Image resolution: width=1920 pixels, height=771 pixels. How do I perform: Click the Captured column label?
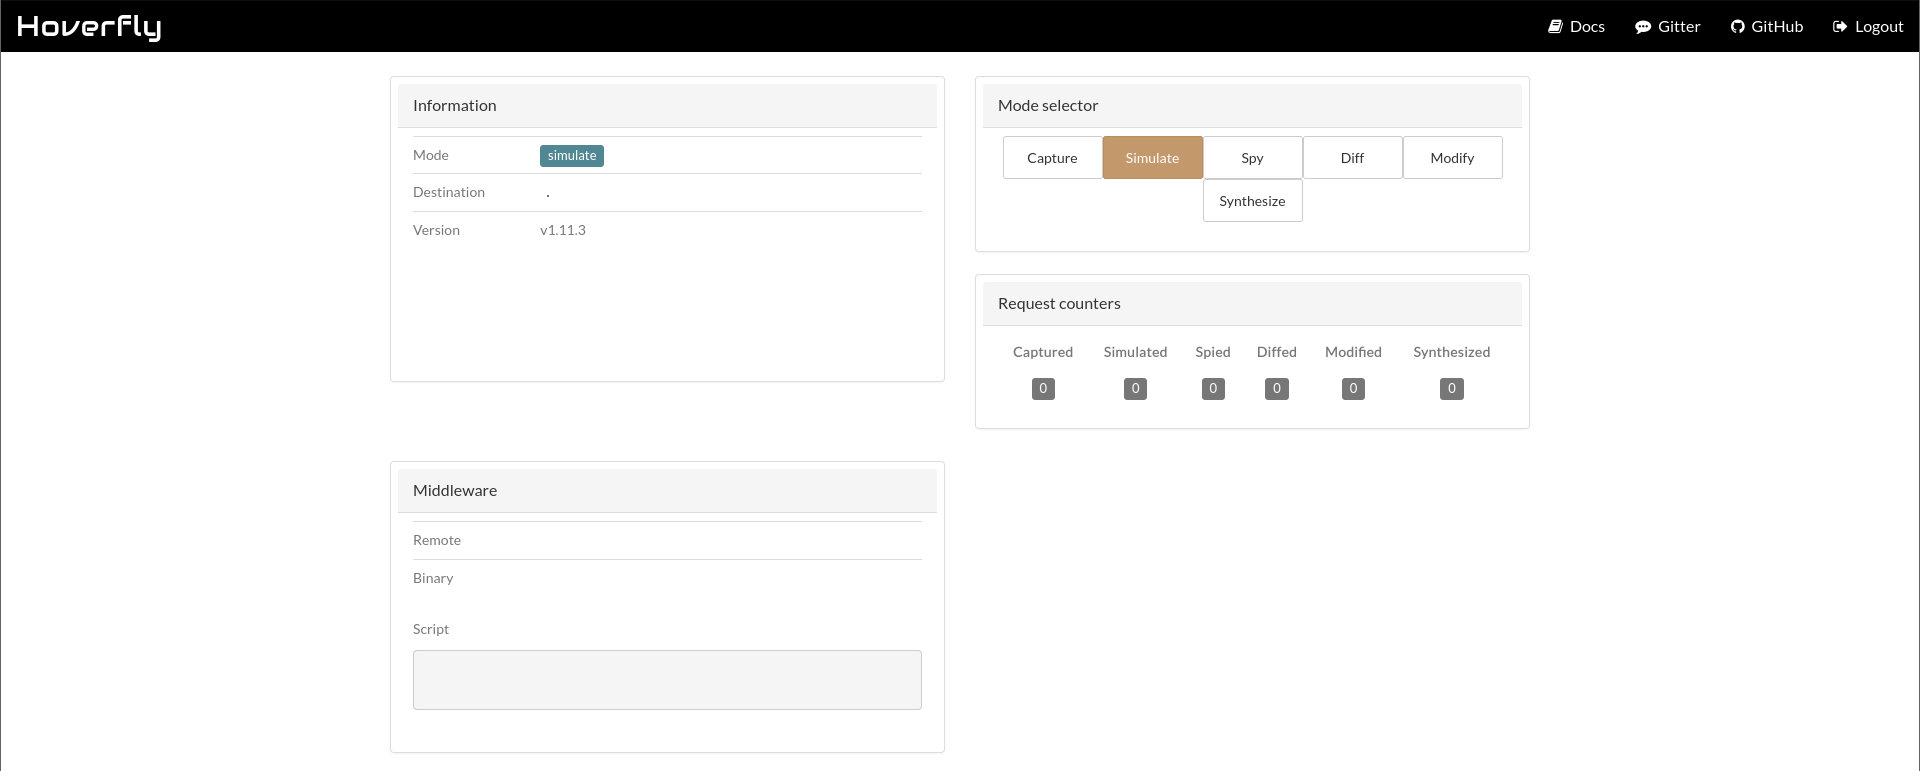click(1043, 353)
